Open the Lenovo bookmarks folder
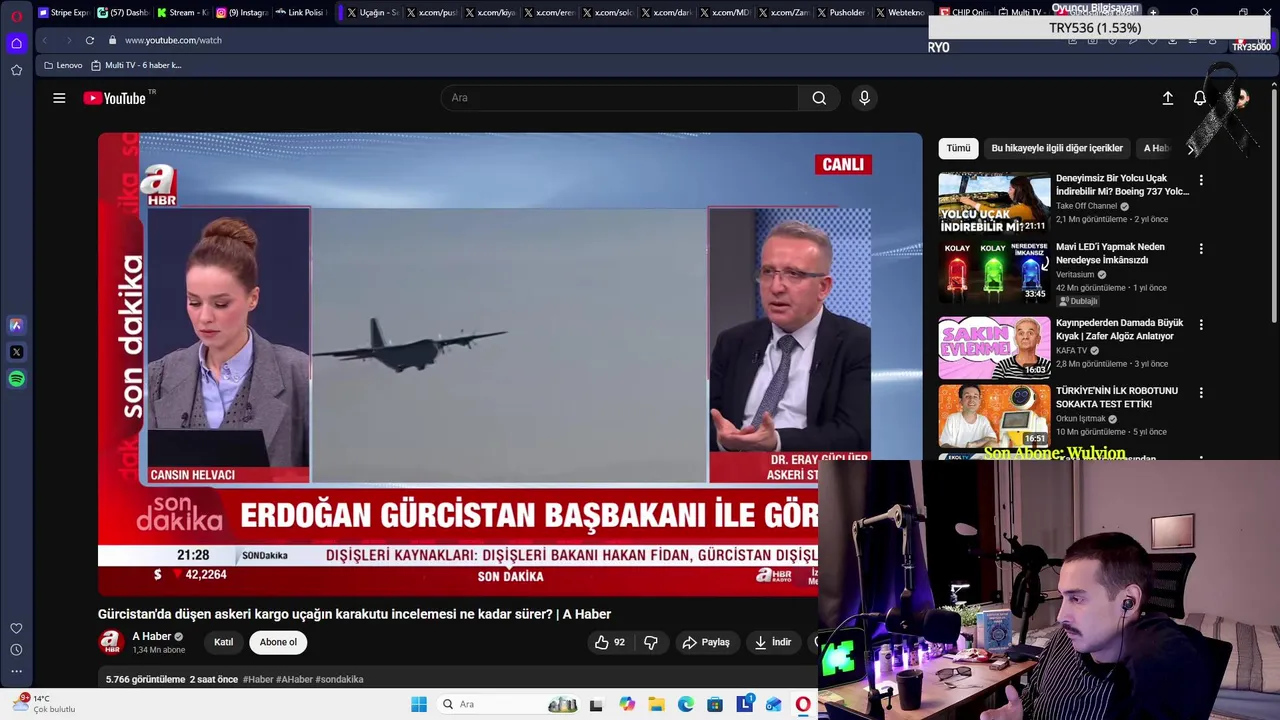This screenshot has width=1280, height=720. point(63,65)
